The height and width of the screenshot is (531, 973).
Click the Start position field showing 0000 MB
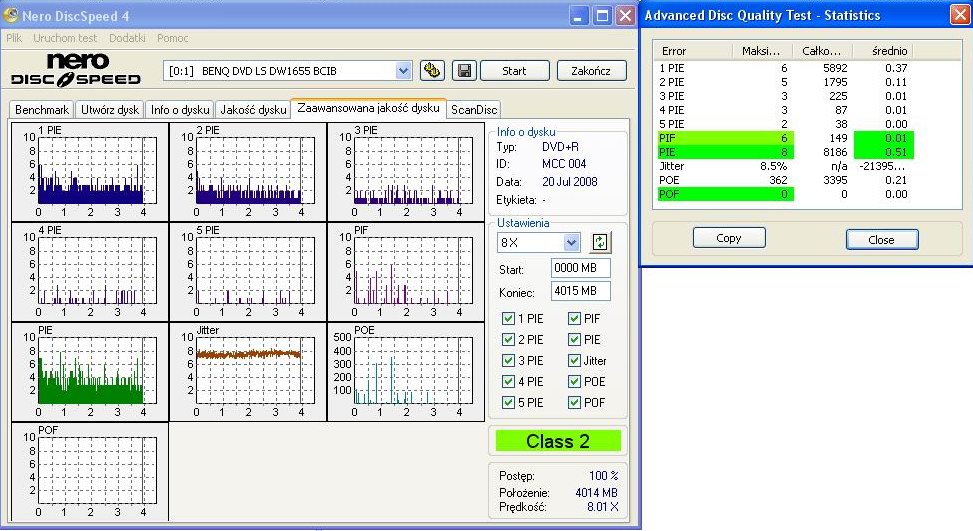point(580,268)
